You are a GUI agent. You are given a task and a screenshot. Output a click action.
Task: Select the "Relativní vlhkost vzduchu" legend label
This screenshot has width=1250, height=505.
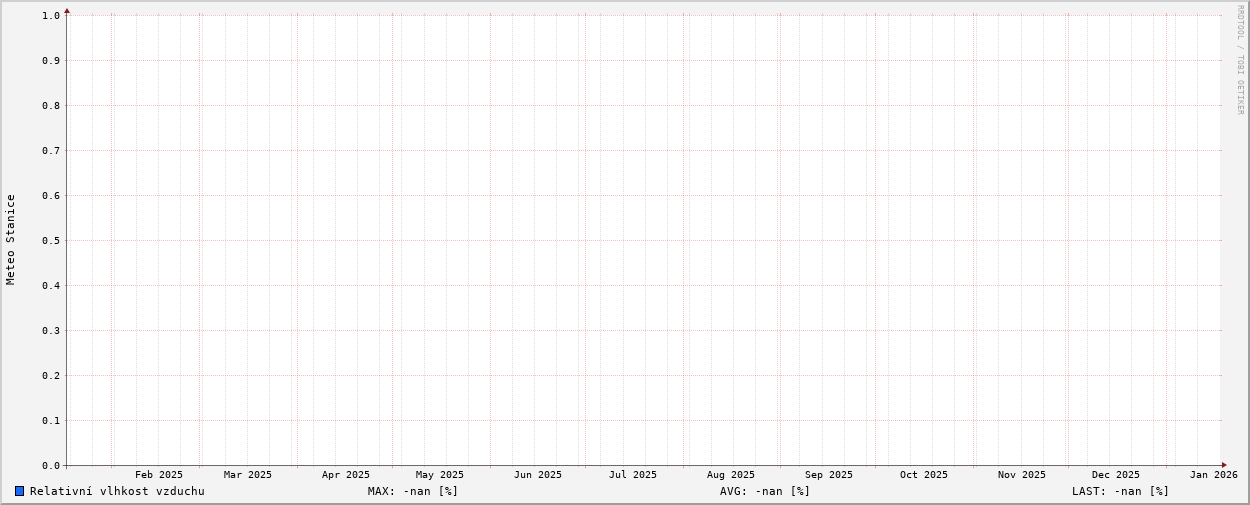117,491
